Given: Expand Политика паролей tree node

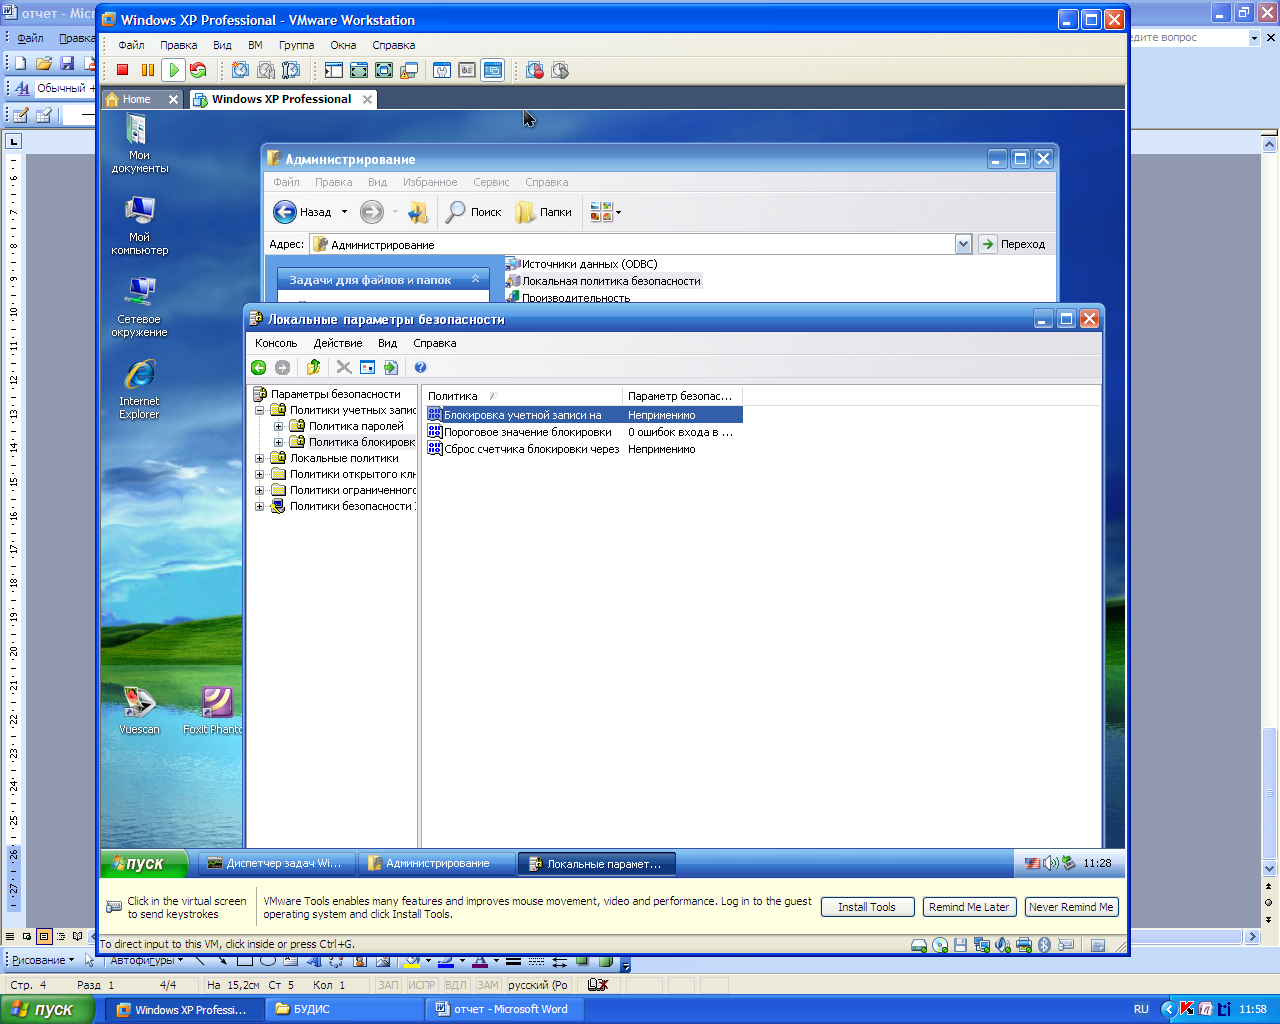Looking at the screenshot, I should point(279,426).
